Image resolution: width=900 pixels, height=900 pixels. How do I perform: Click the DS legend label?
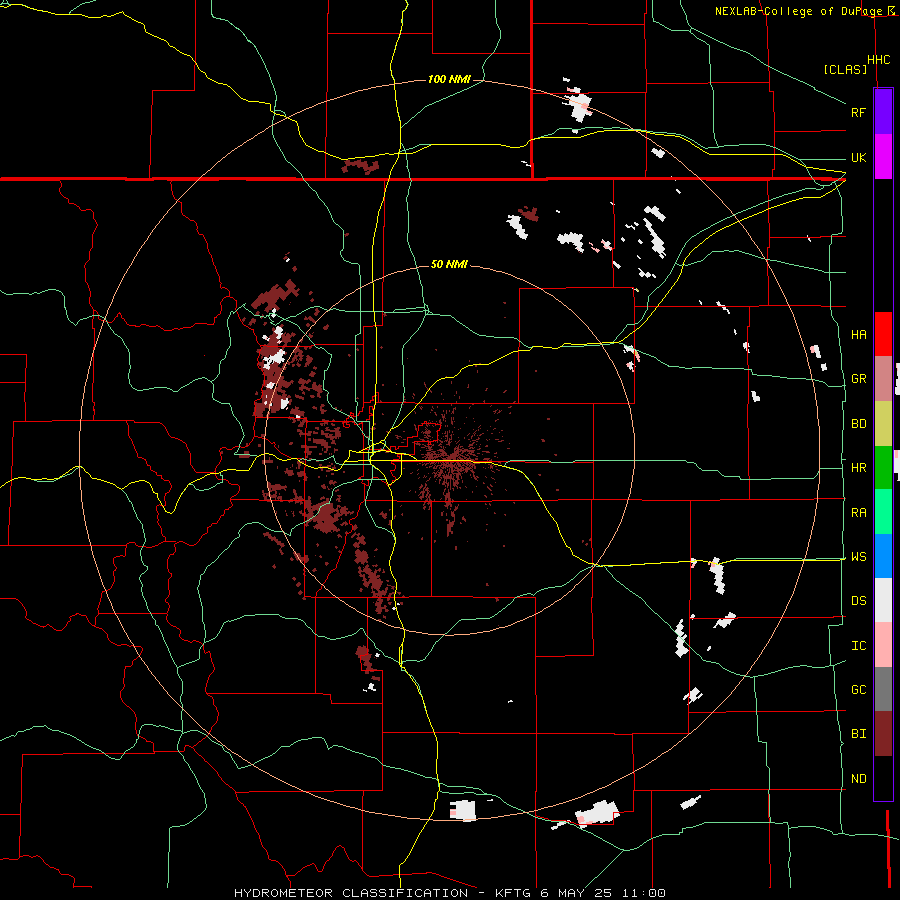tap(858, 601)
